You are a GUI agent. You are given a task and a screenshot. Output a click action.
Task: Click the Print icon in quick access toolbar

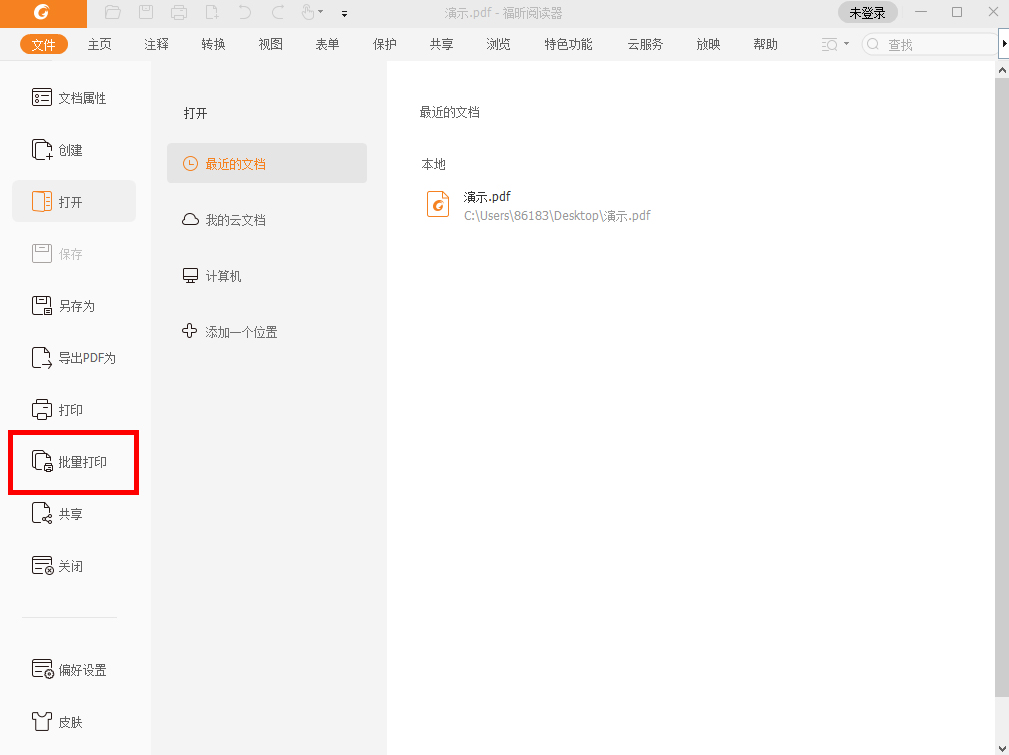pos(178,13)
